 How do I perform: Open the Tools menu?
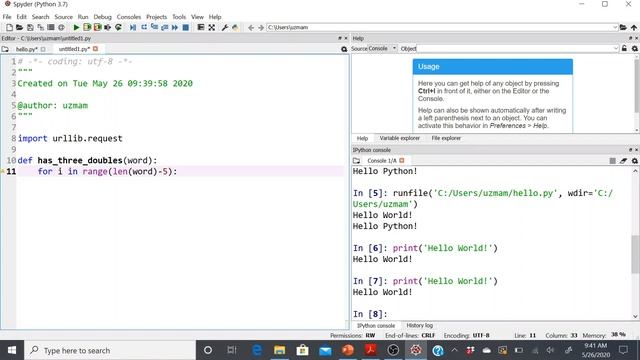pos(179,17)
